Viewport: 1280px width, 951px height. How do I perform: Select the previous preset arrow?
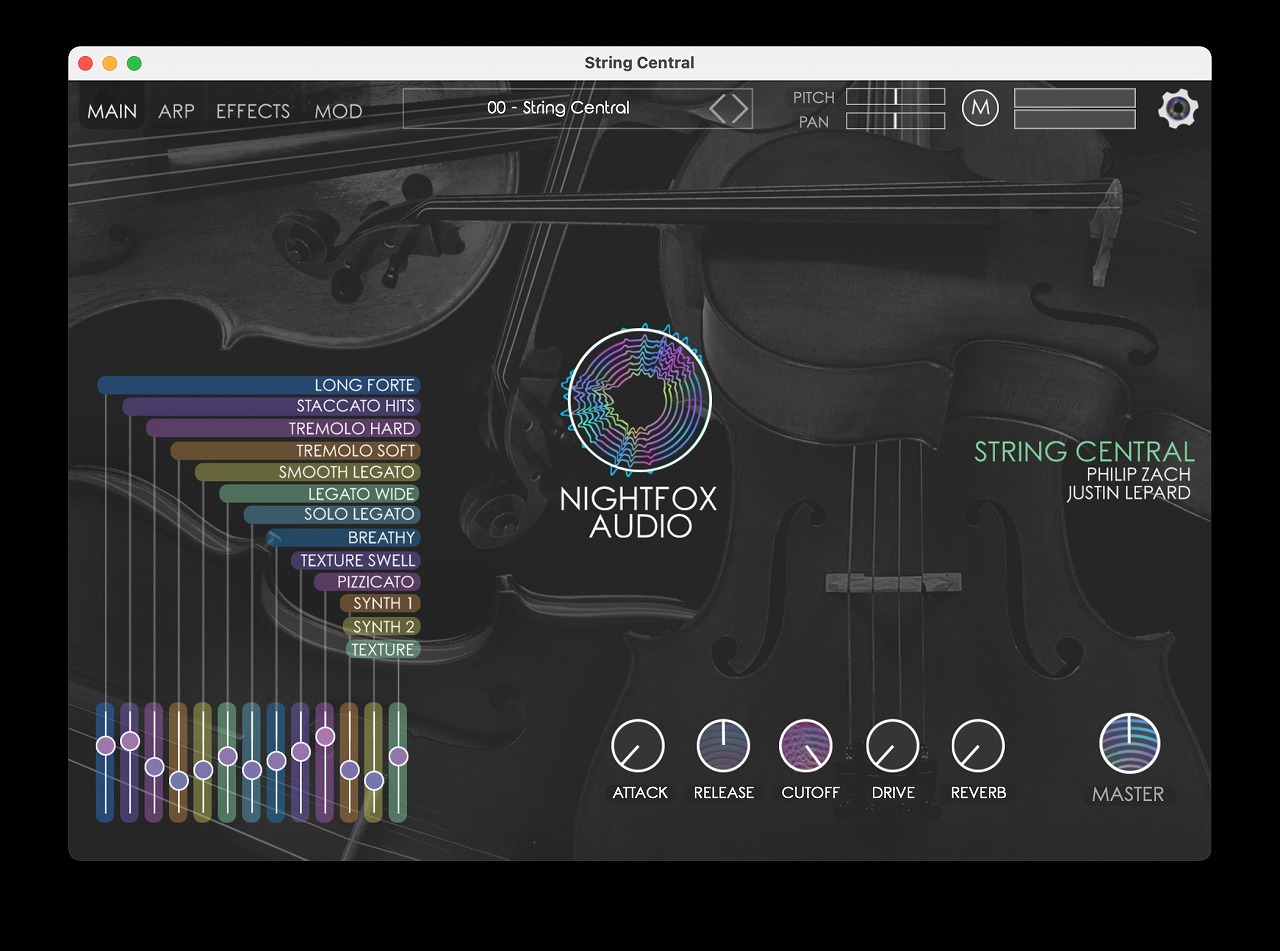point(718,108)
